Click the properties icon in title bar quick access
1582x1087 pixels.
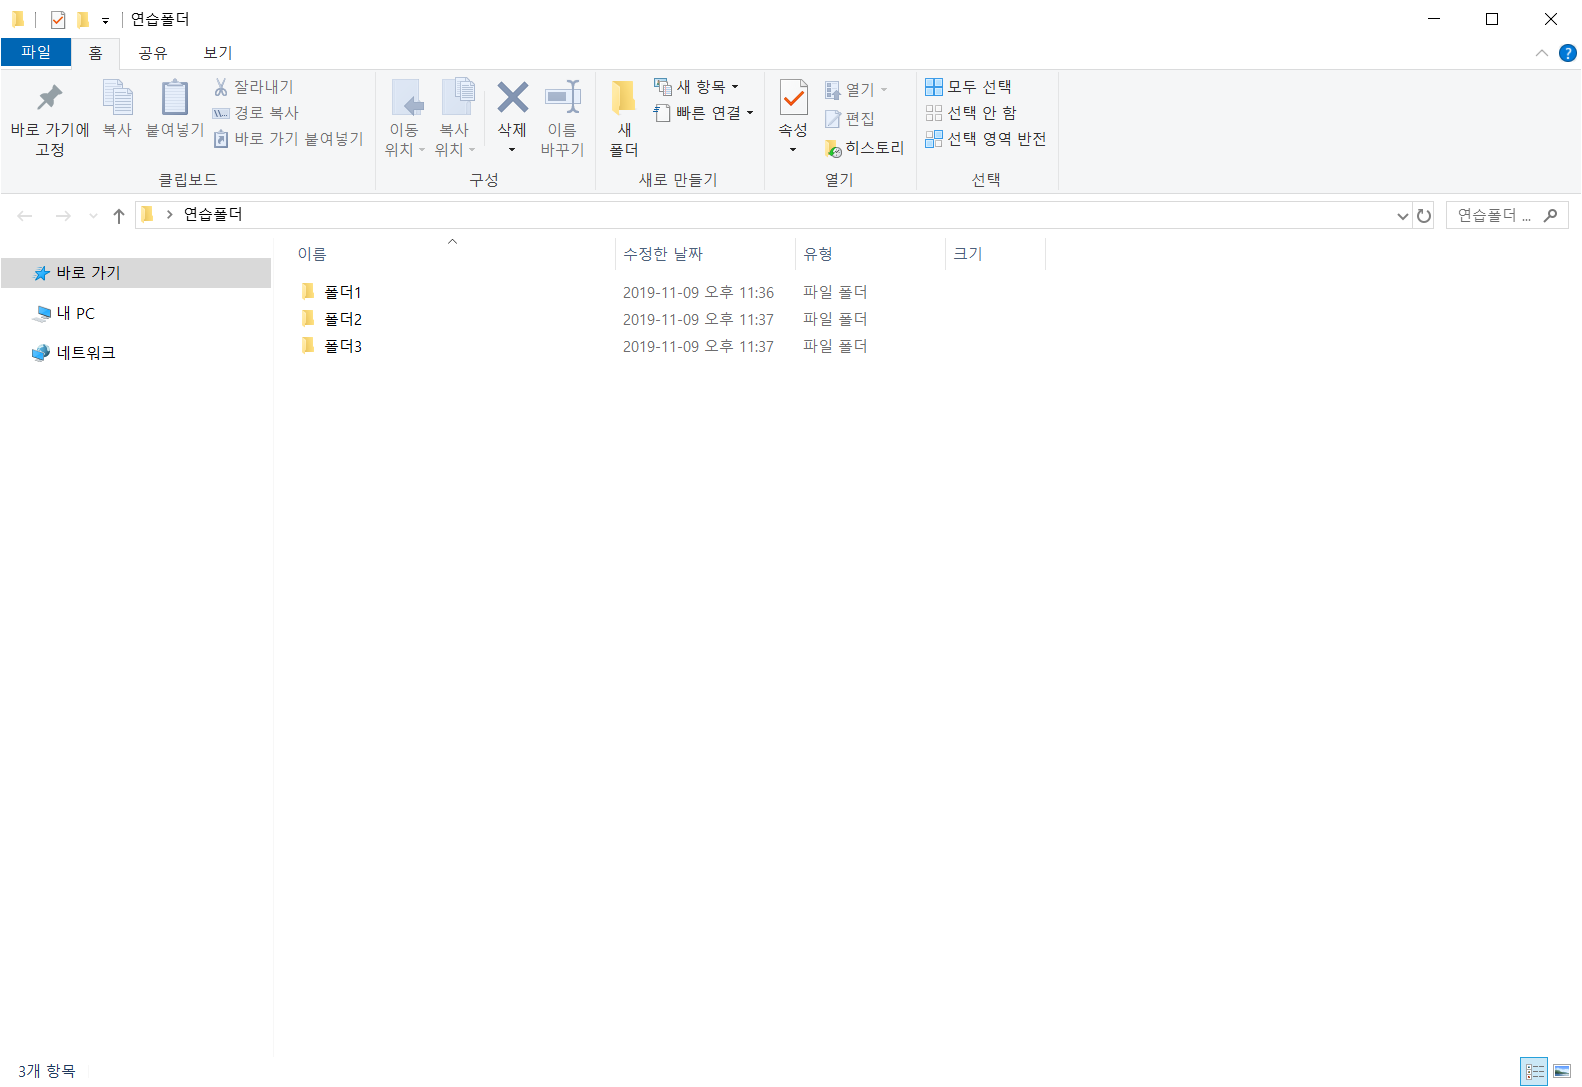[x=58, y=19]
